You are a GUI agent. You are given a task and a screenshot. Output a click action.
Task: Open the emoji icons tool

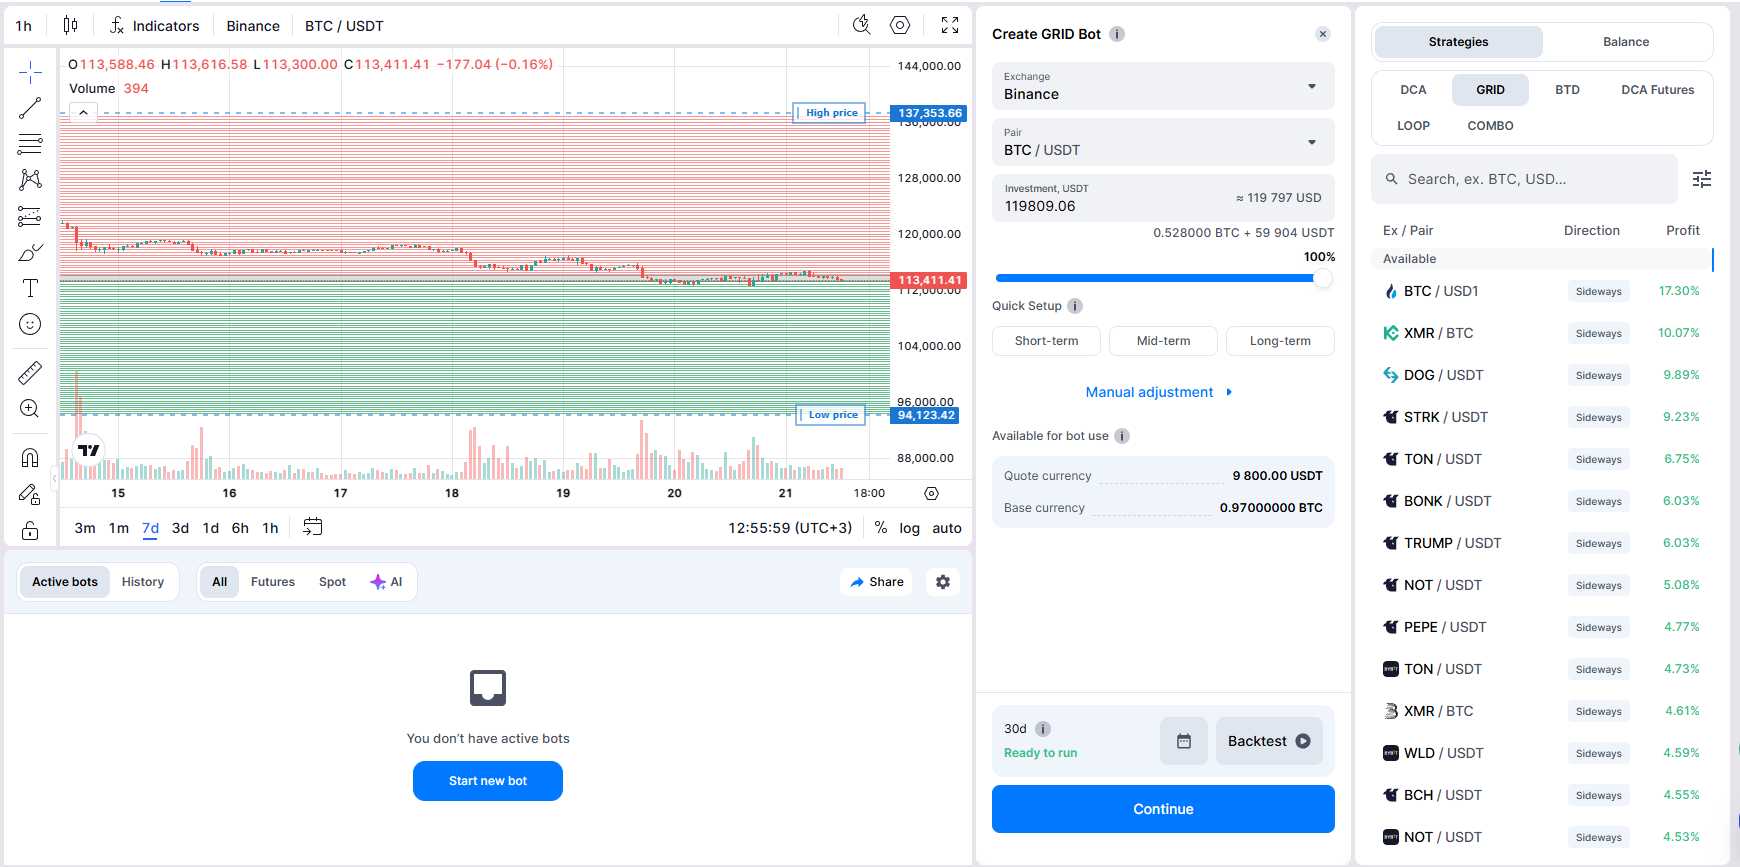[x=30, y=324]
